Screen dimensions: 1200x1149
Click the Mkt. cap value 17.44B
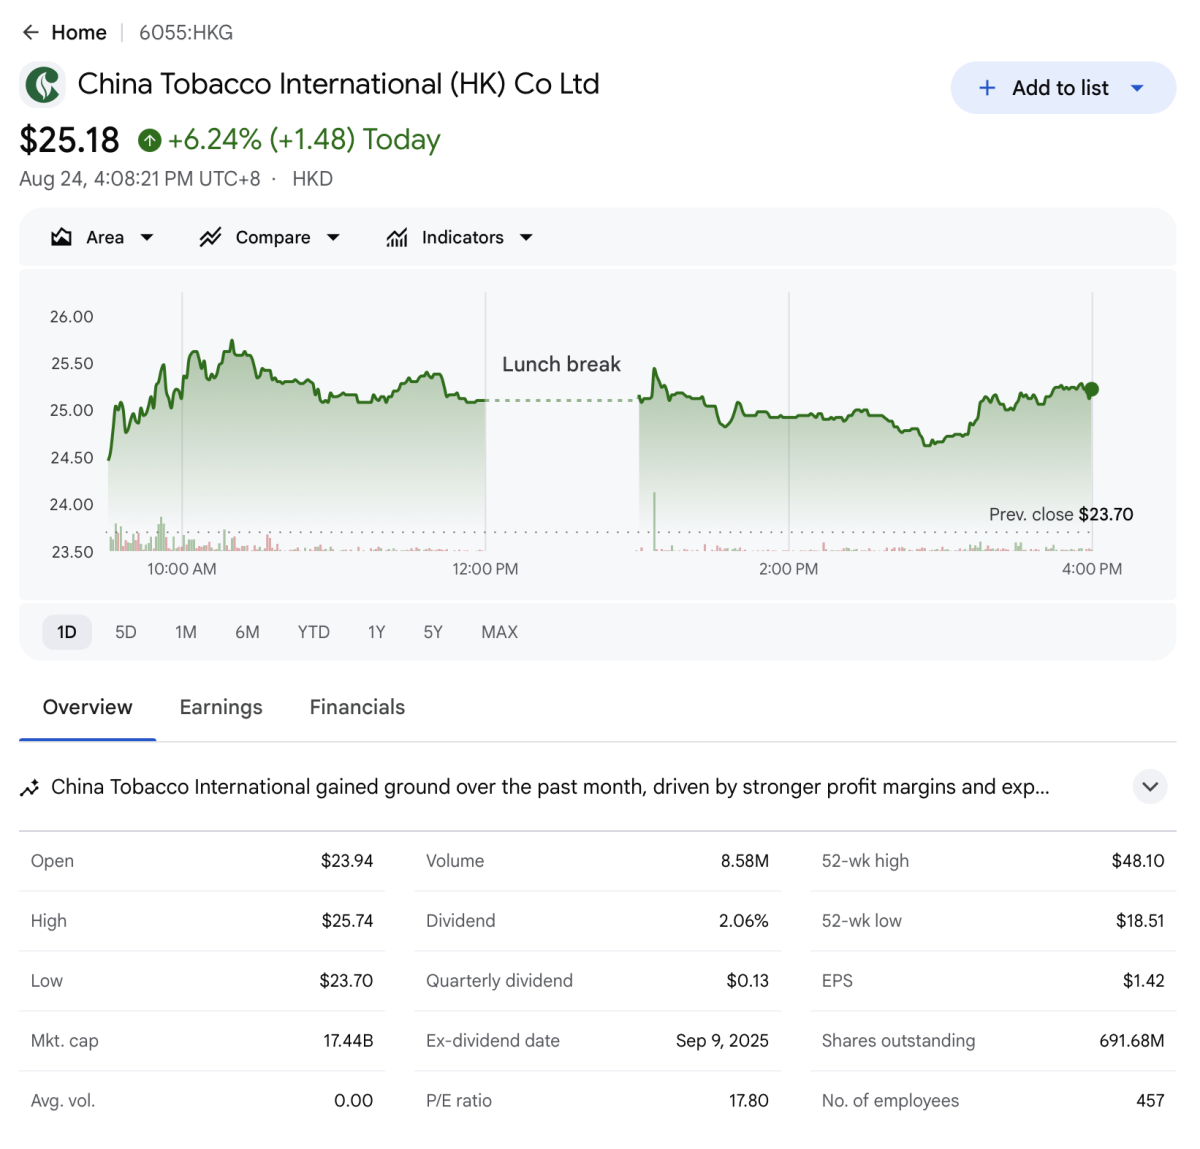(x=348, y=1041)
